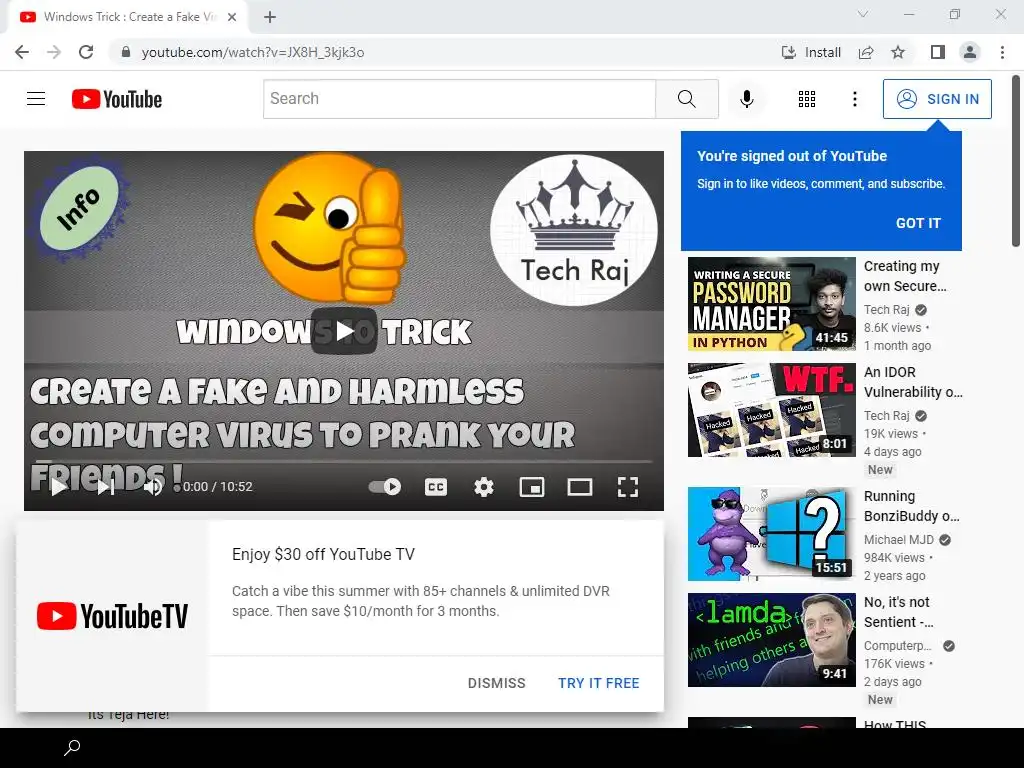Skip to next video

click(106, 487)
